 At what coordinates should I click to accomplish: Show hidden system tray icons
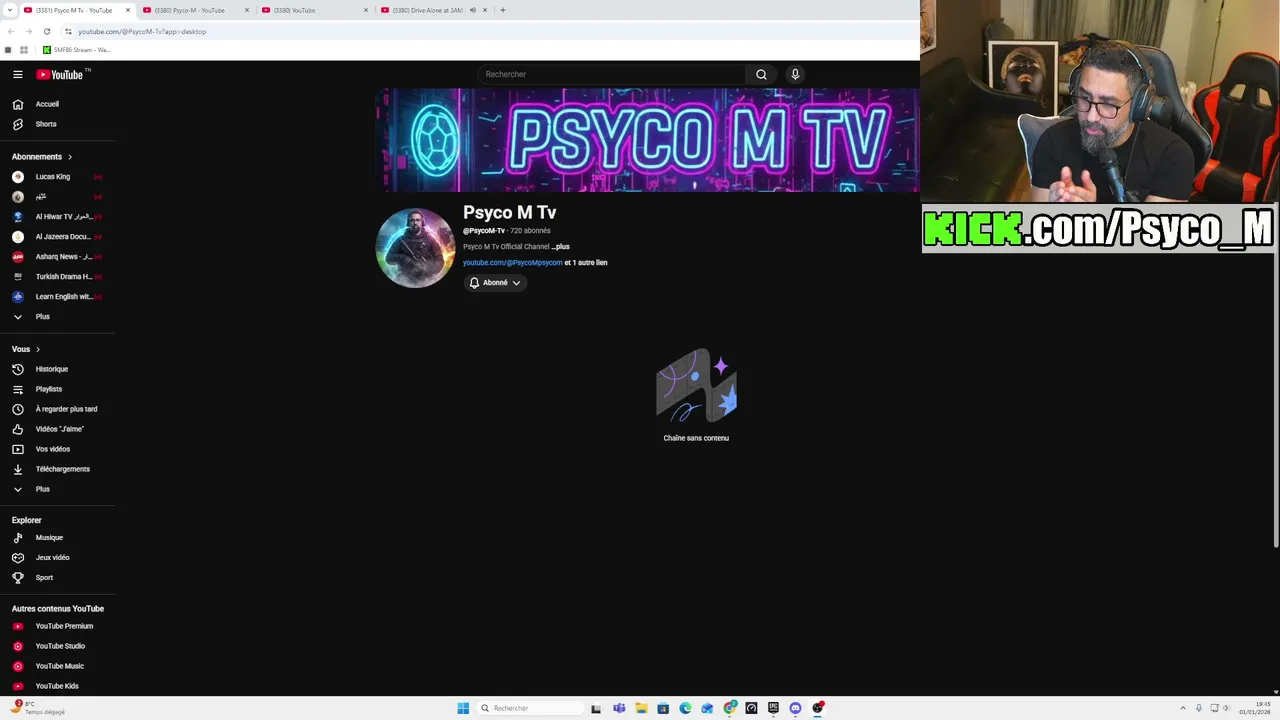(x=1183, y=708)
